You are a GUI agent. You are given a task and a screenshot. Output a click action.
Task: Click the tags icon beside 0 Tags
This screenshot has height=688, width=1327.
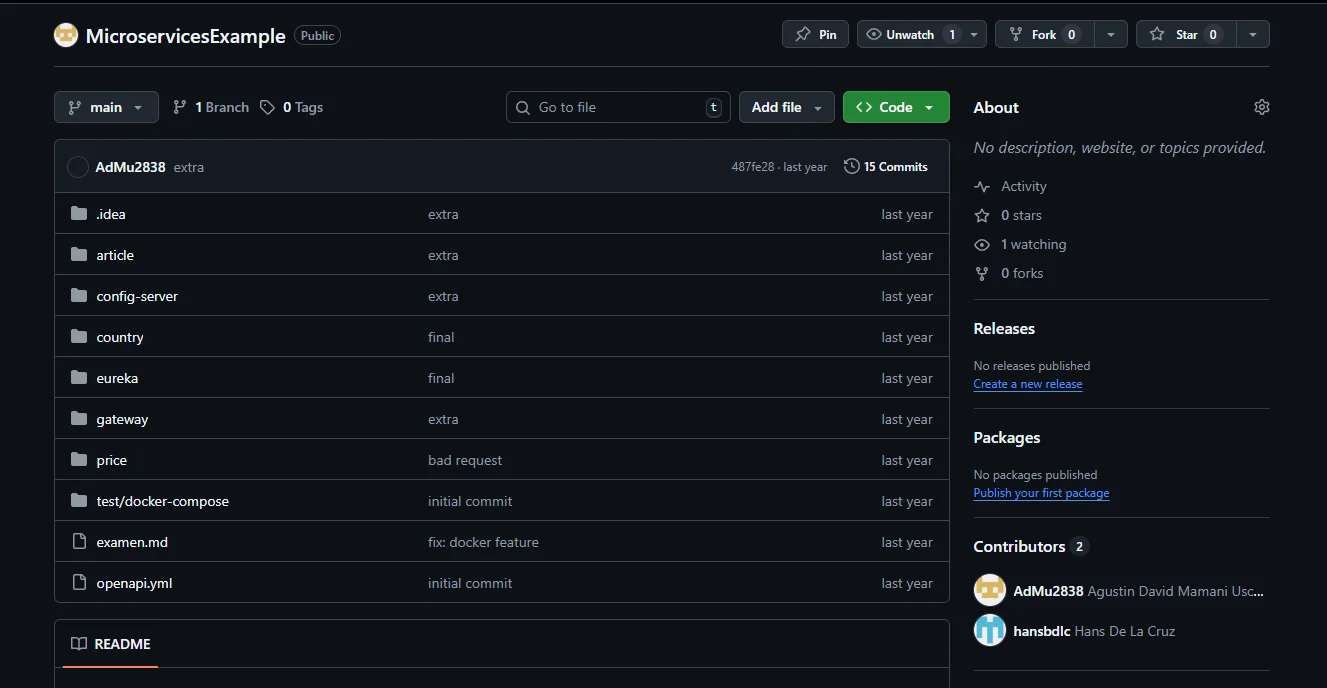pos(267,107)
